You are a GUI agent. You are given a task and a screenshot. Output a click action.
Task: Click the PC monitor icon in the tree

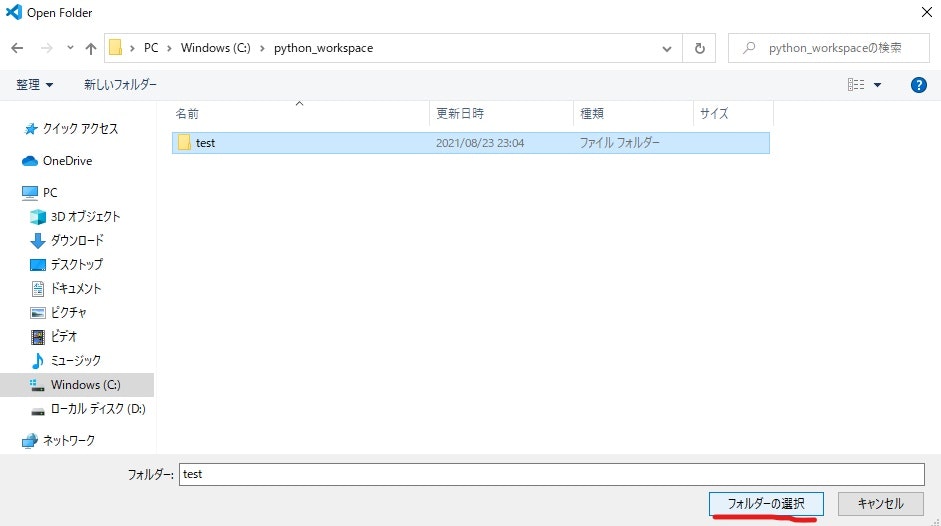pyautogui.click(x=29, y=193)
